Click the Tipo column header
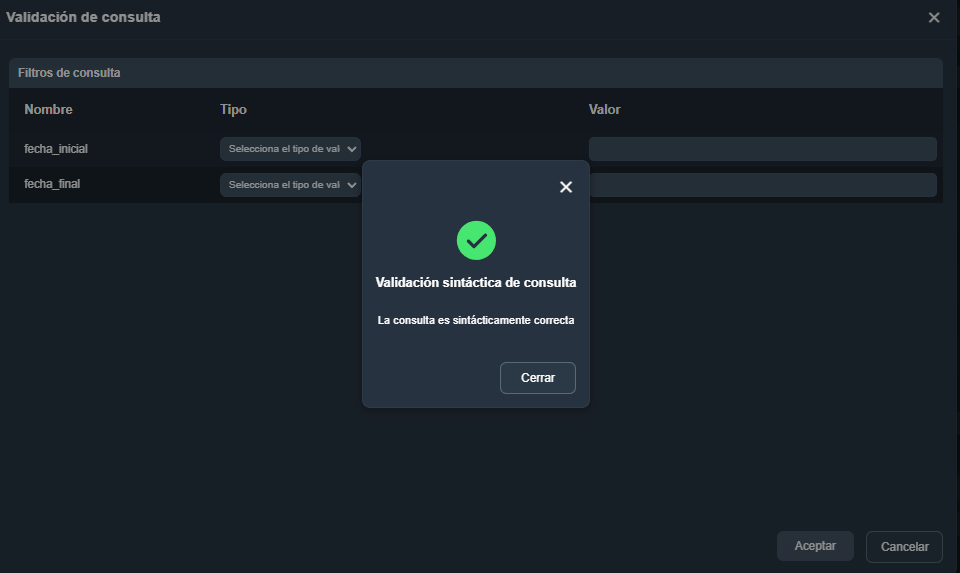 (233, 109)
